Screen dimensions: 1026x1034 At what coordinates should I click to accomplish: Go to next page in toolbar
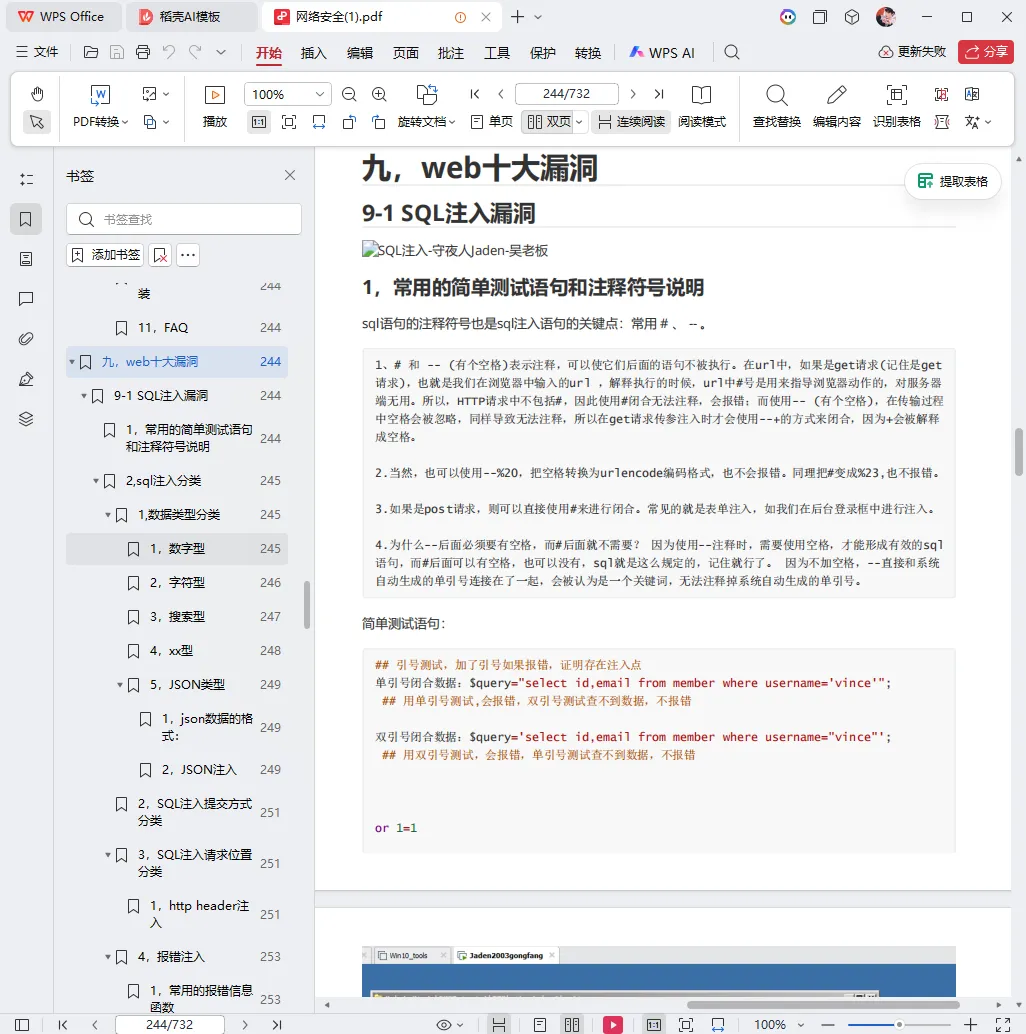pyautogui.click(x=633, y=94)
